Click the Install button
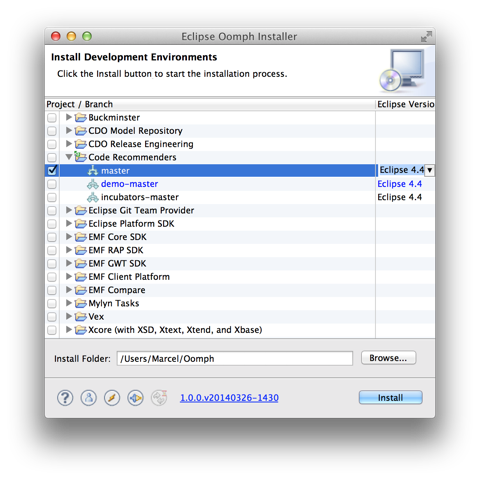This screenshot has height=480, width=480. [x=390, y=398]
